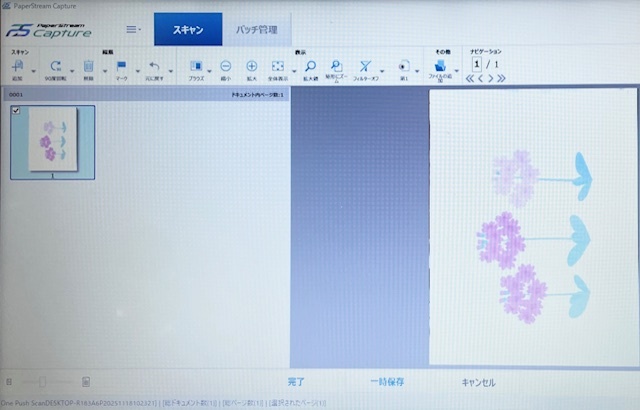Screen dimensions: 640x410
Task: Expand the Undo dropdown arrow
Action: click(171, 71)
